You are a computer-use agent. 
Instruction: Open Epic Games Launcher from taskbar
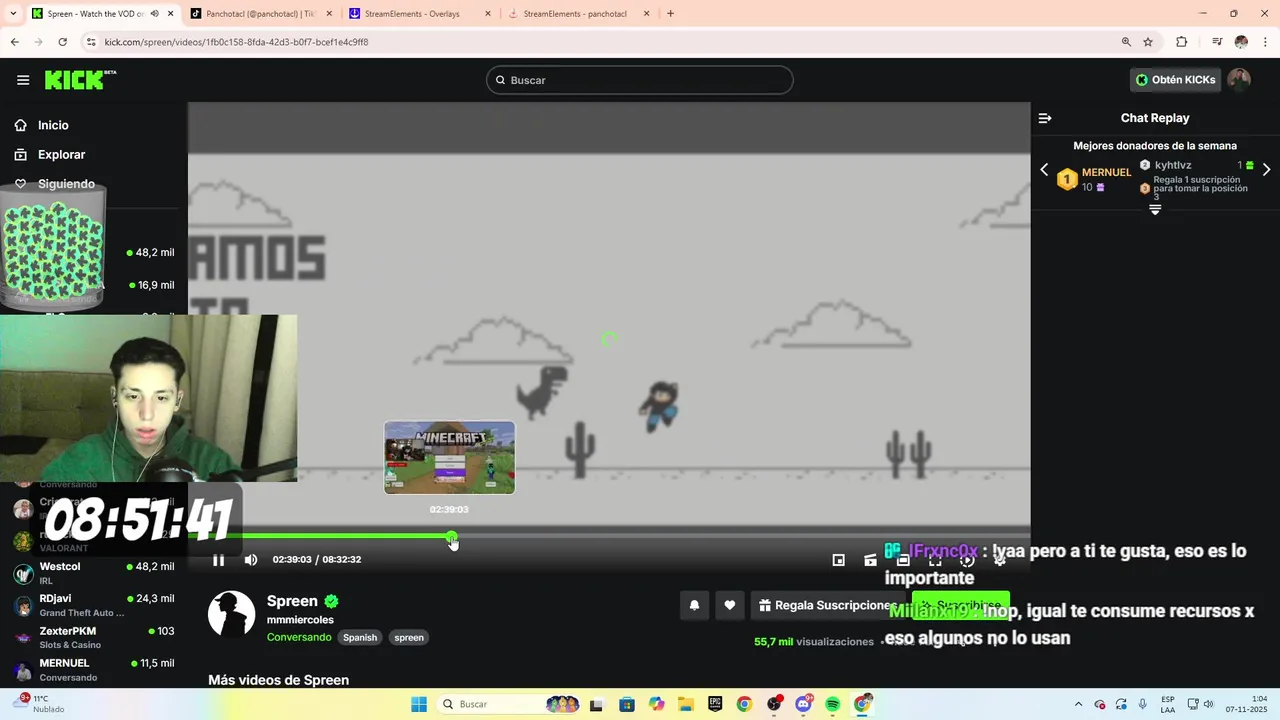coord(715,704)
